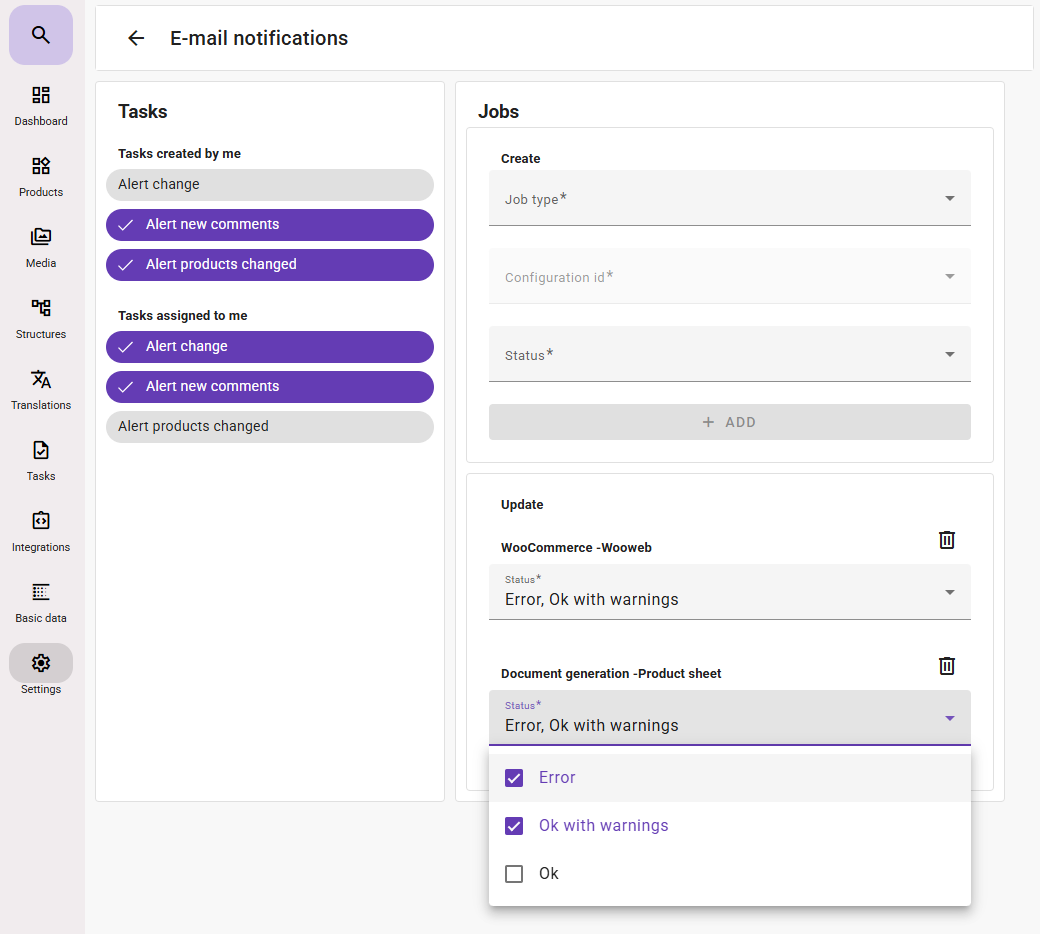Screen dimensions: 1040x934
Task: Open the Translations icon
Action: (40, 379)
